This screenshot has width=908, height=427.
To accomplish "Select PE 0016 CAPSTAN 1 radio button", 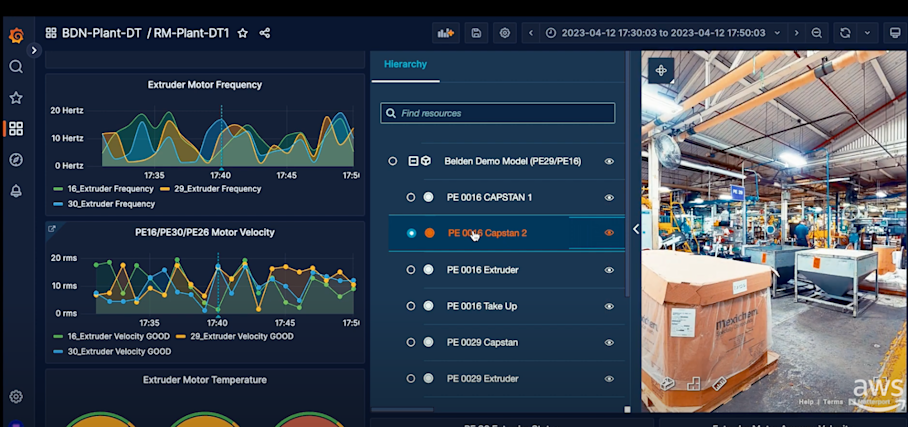I will tap(411, 198).
